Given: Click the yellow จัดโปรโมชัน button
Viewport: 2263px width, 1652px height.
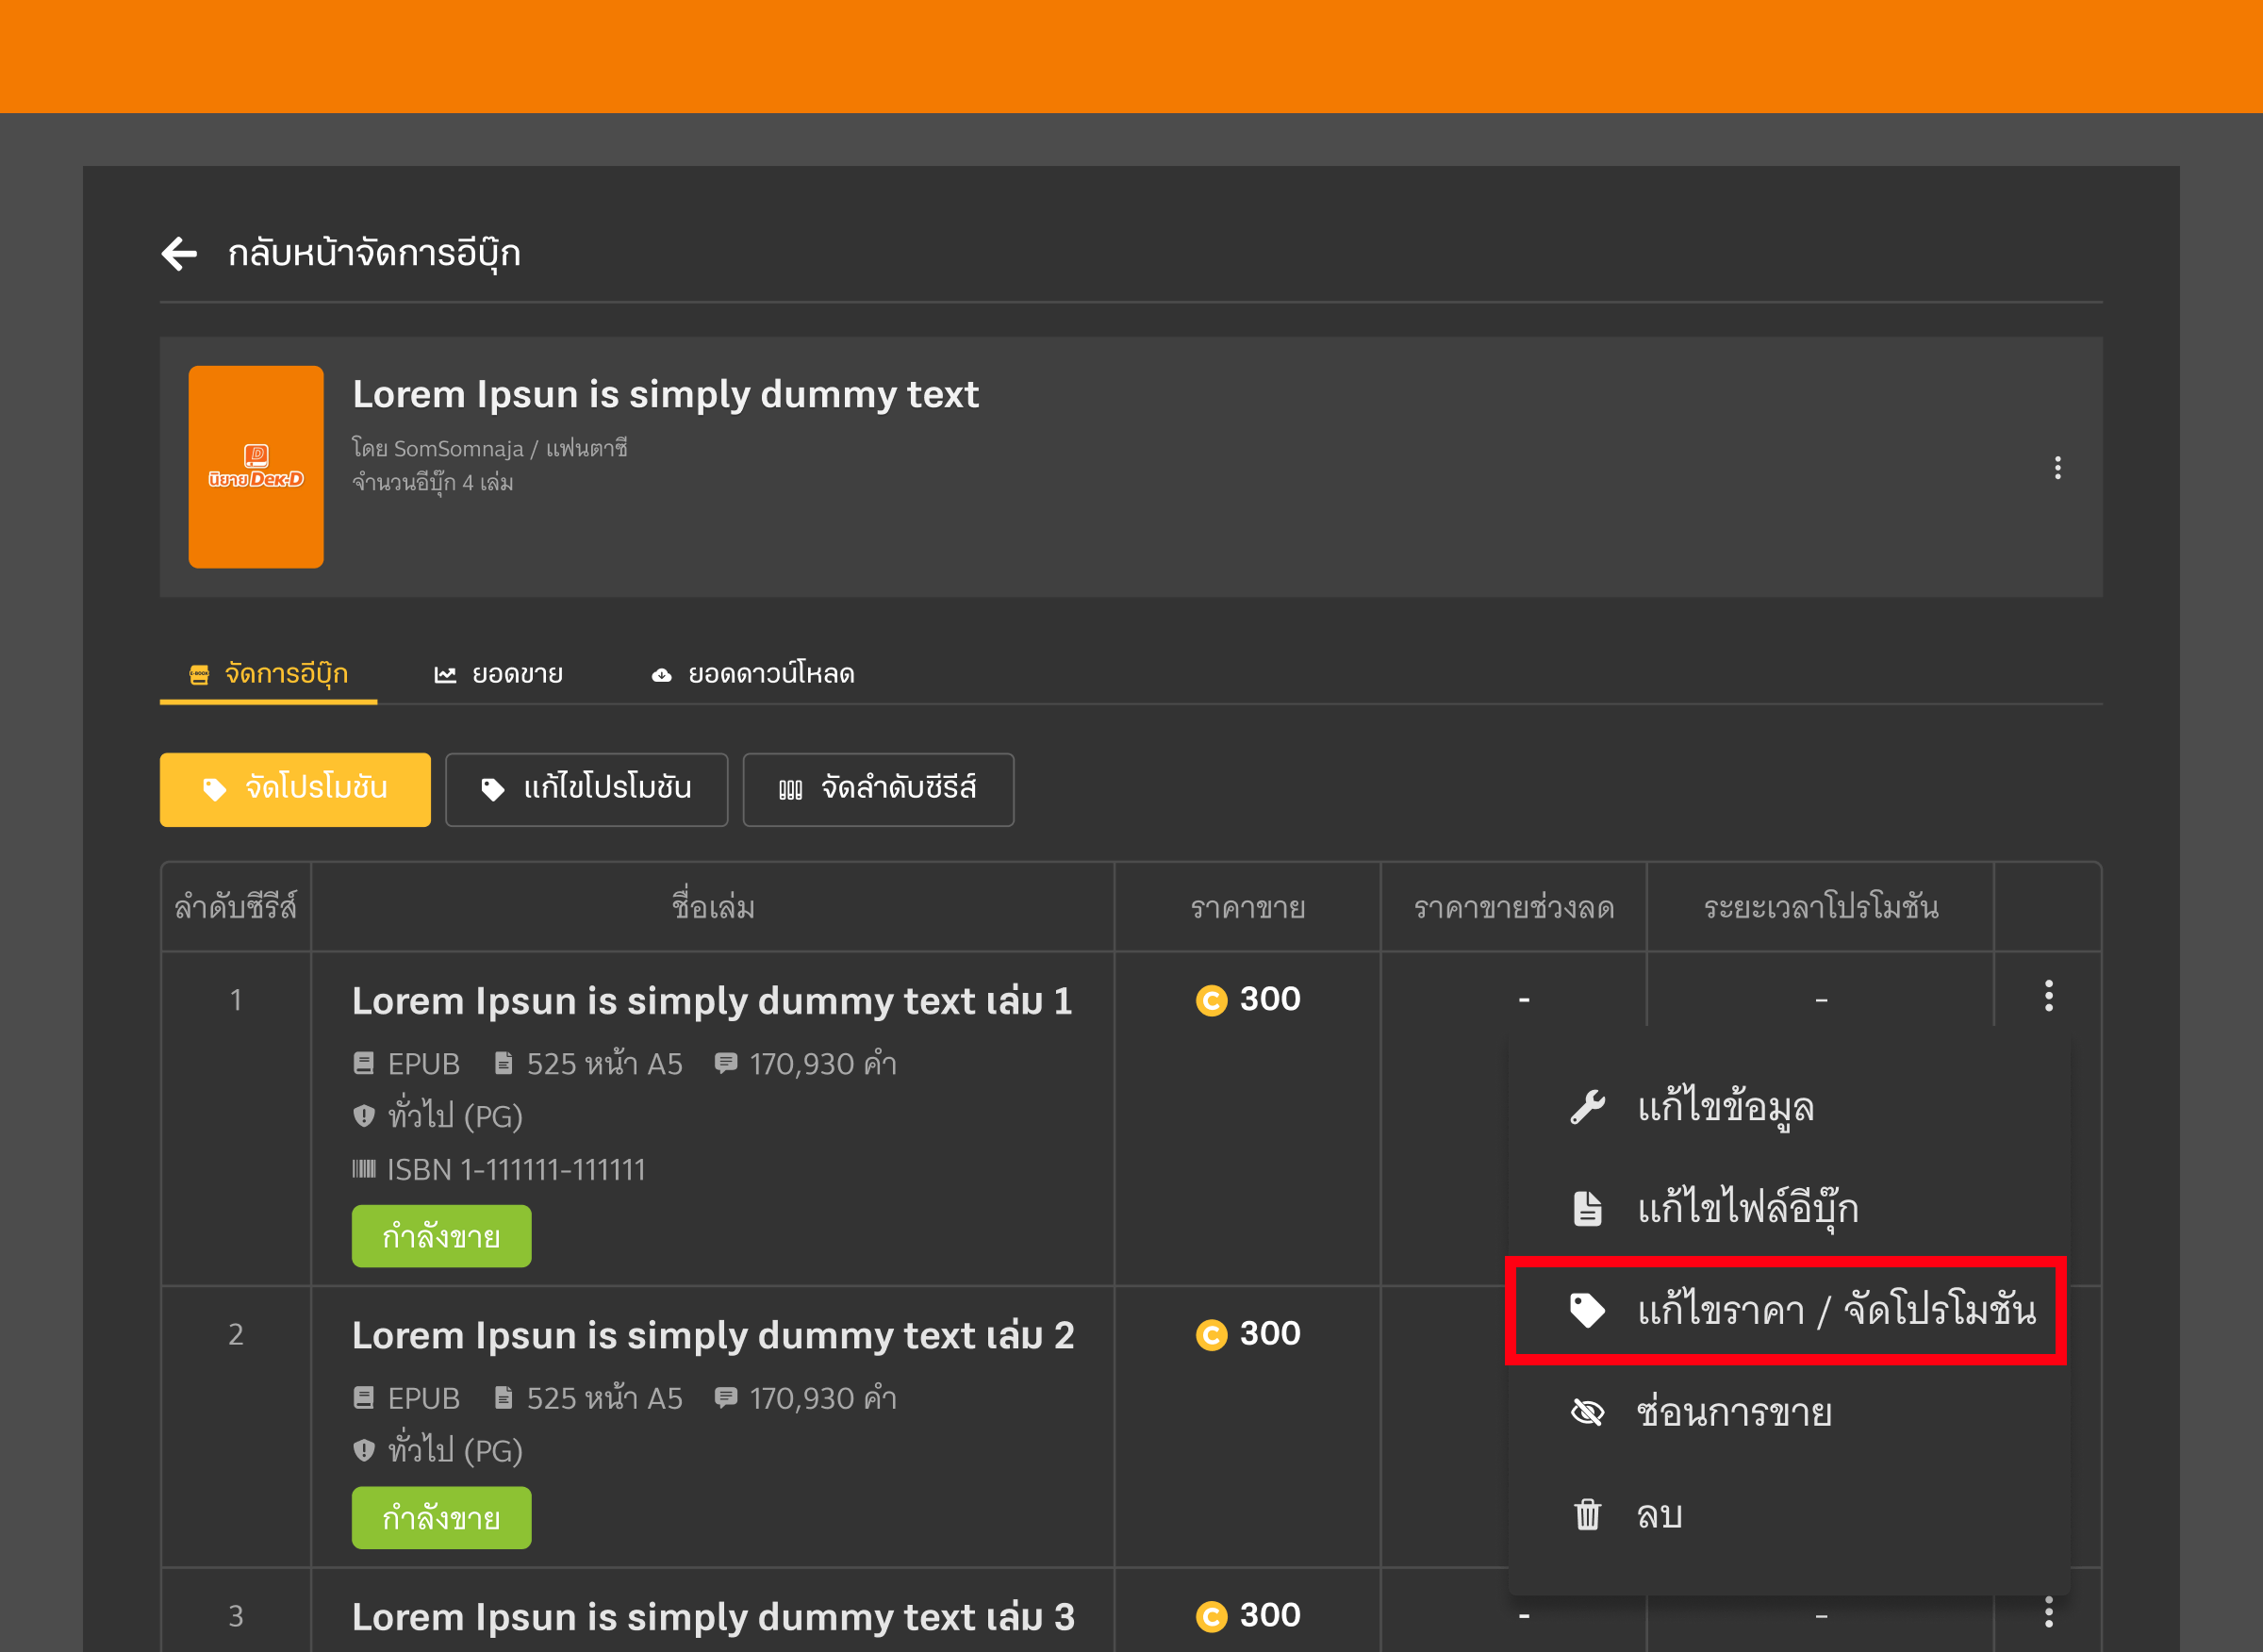Looking at the screenshot, I should pyautogui.click(x=295, y=789).
